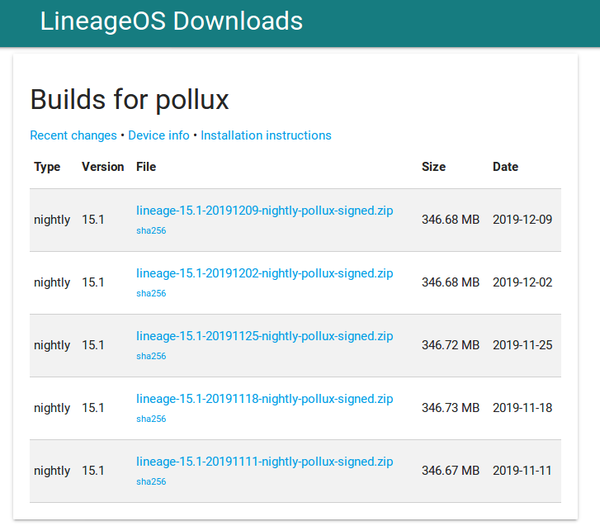Click the Type column header
600x526 pixels.
tap(47, 167)
